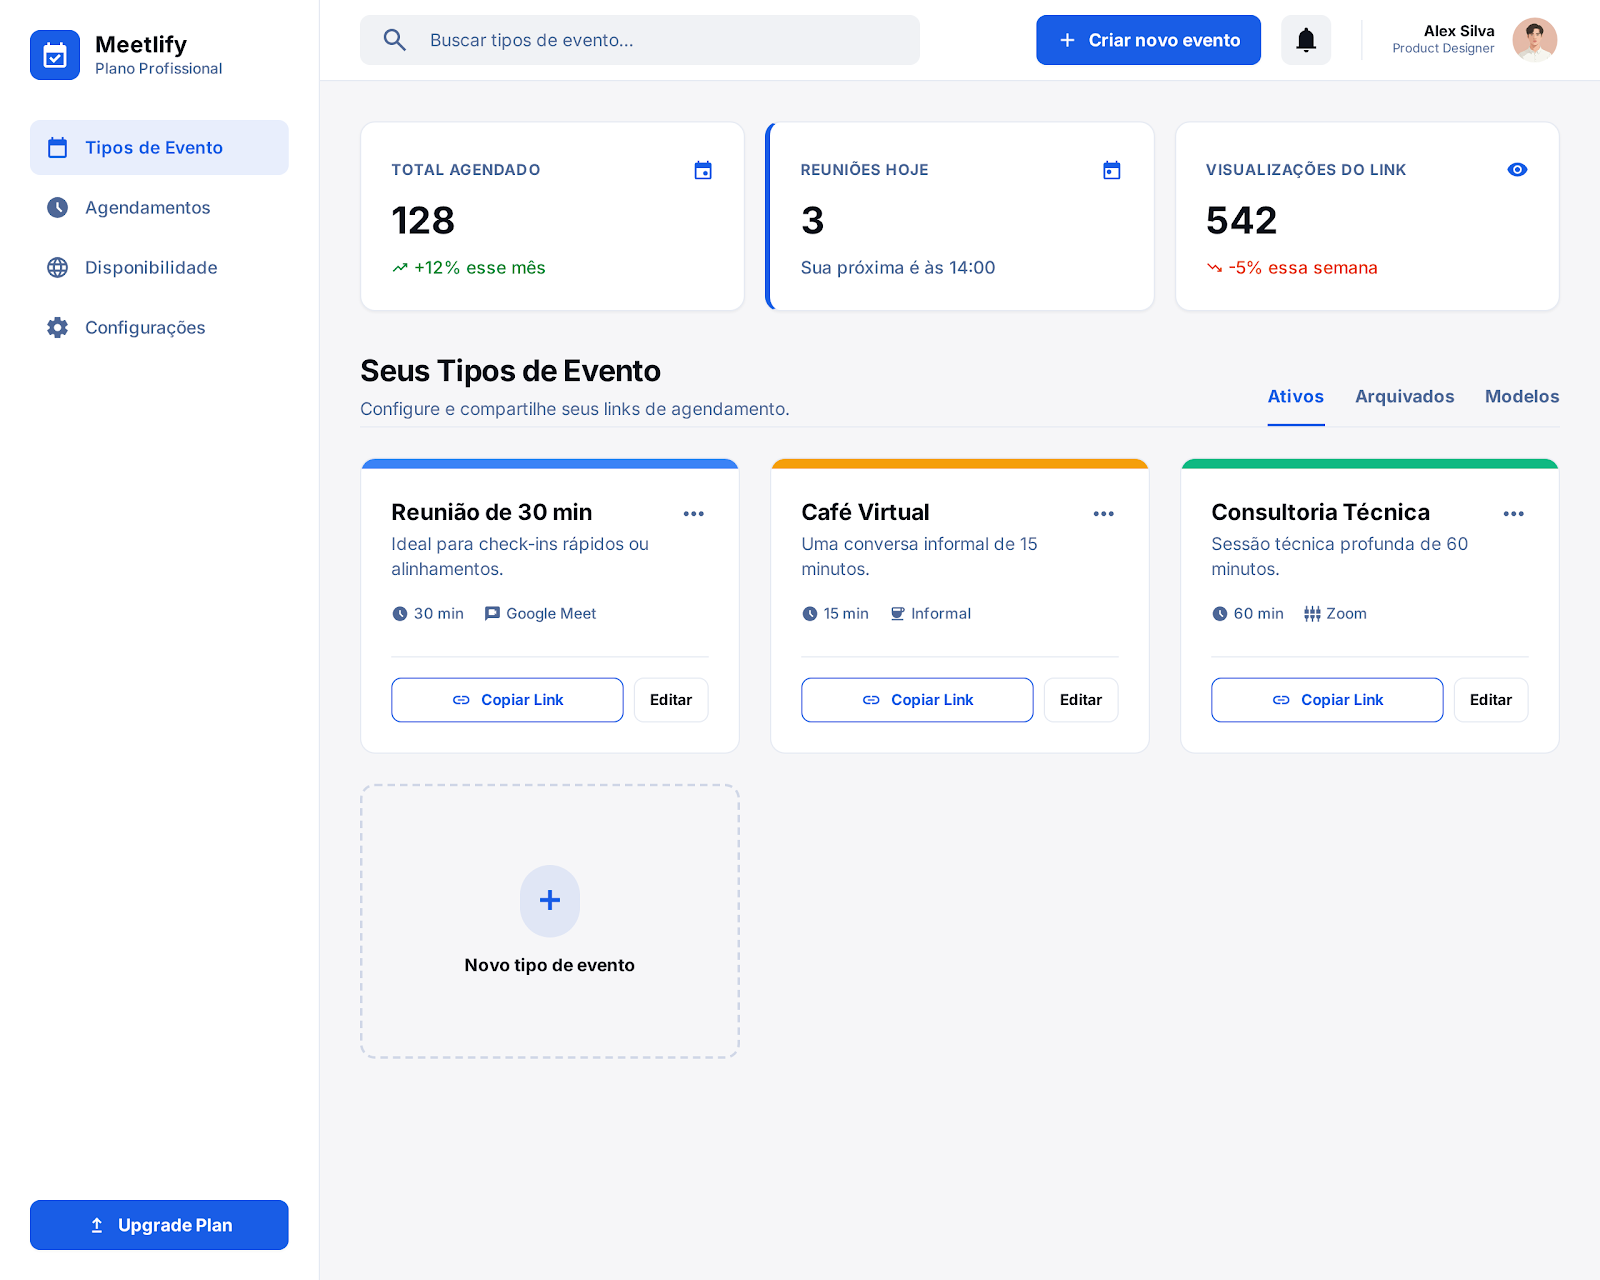Click the eye icon on Visualizações do Link
Viewport: 1600px width, 1280px height.
pyautogui.click(x=1517, y=170)
